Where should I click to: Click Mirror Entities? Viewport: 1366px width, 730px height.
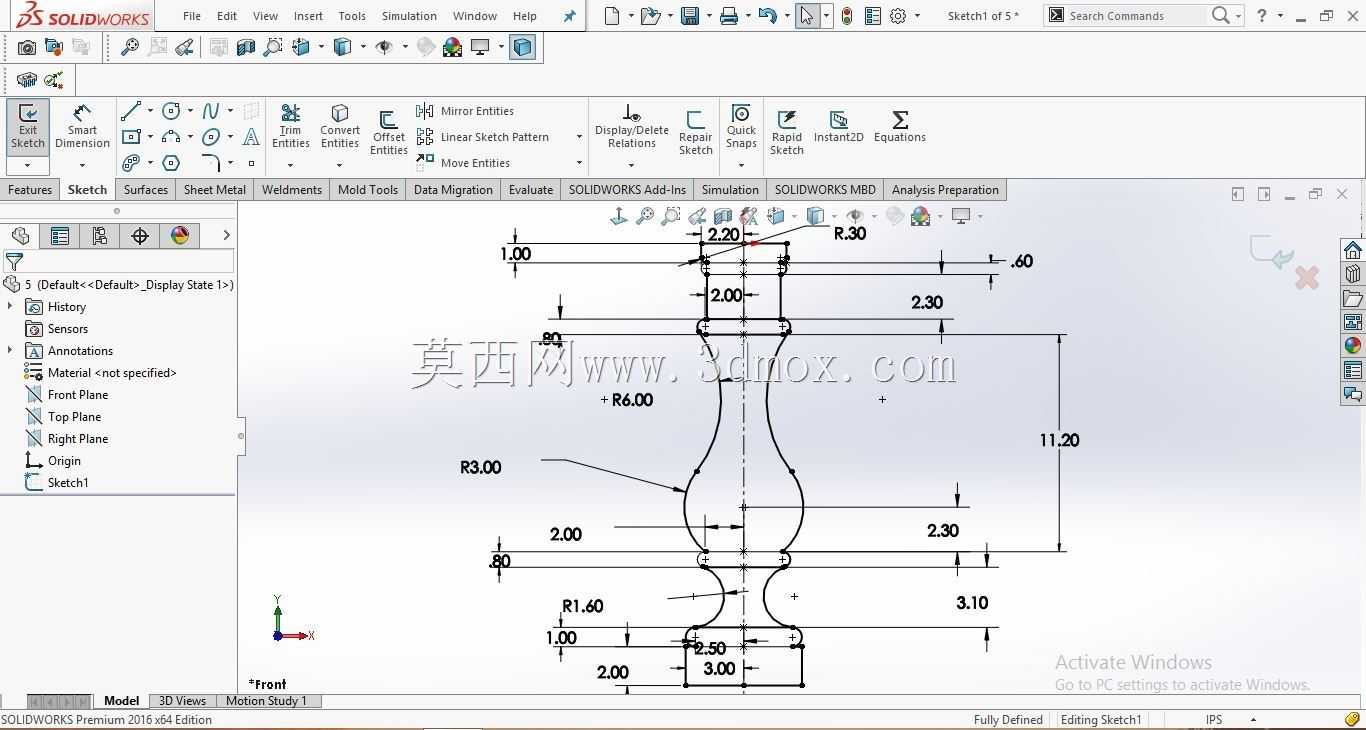coord(465,111)
